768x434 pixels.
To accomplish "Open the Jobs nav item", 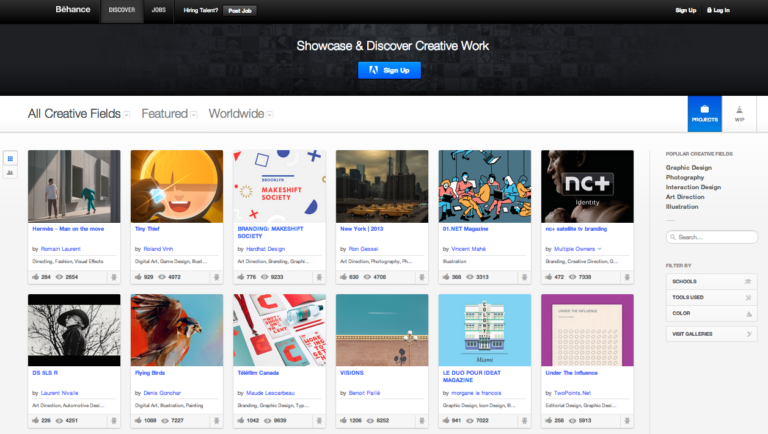I will [x=159, y=10].
